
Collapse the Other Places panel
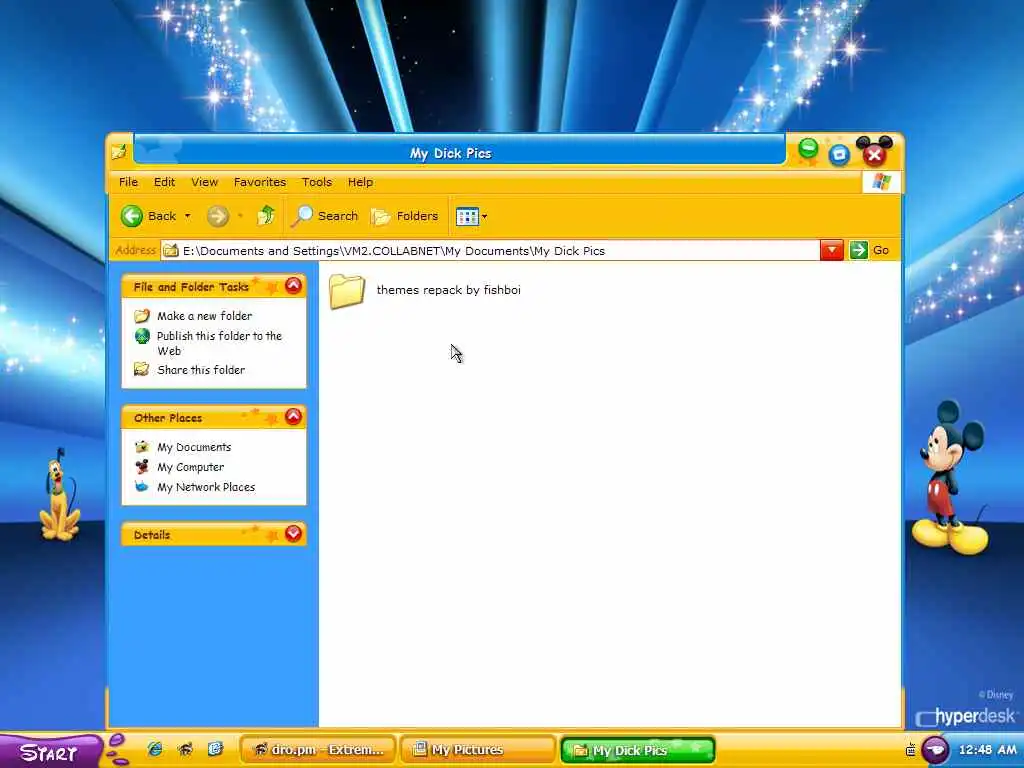coord(293,417)
